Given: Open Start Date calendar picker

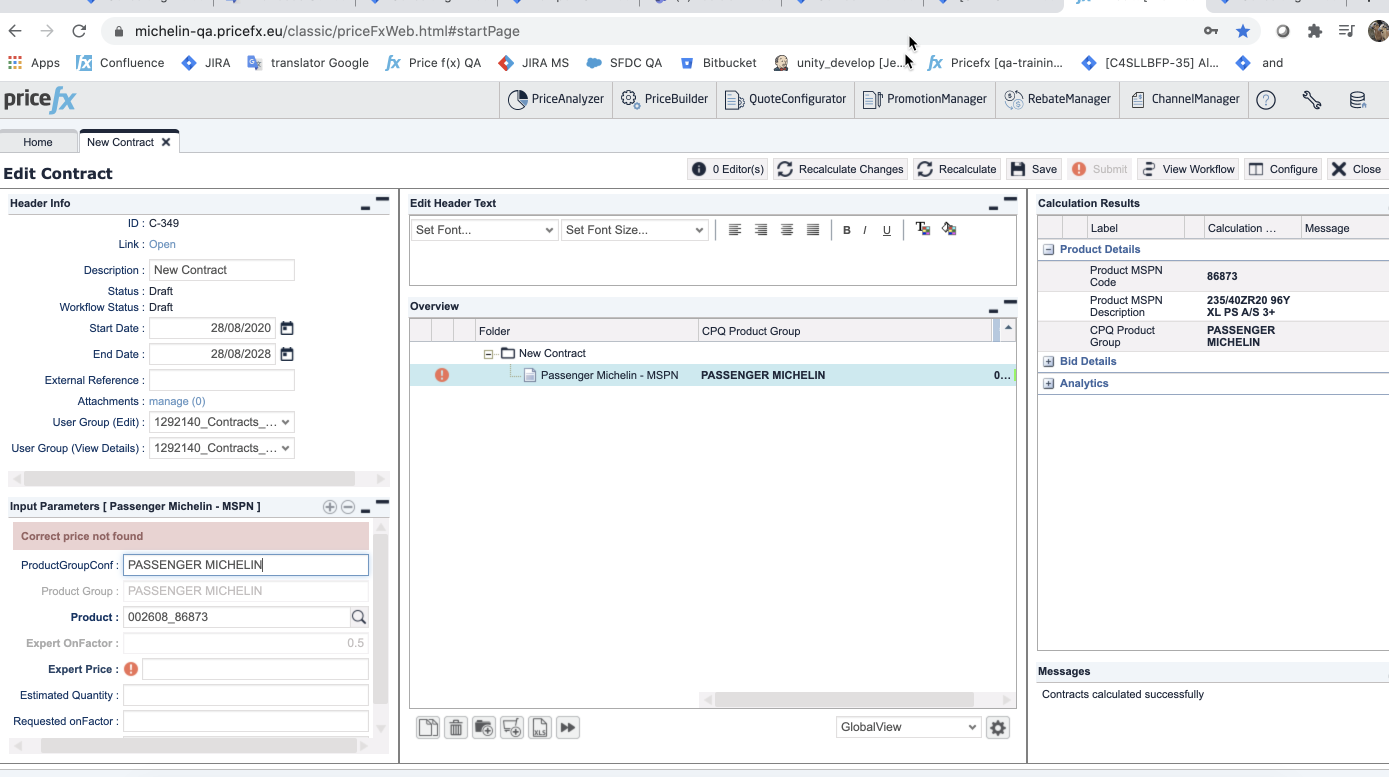Looking at the screenshot, I should coord(287,328).
